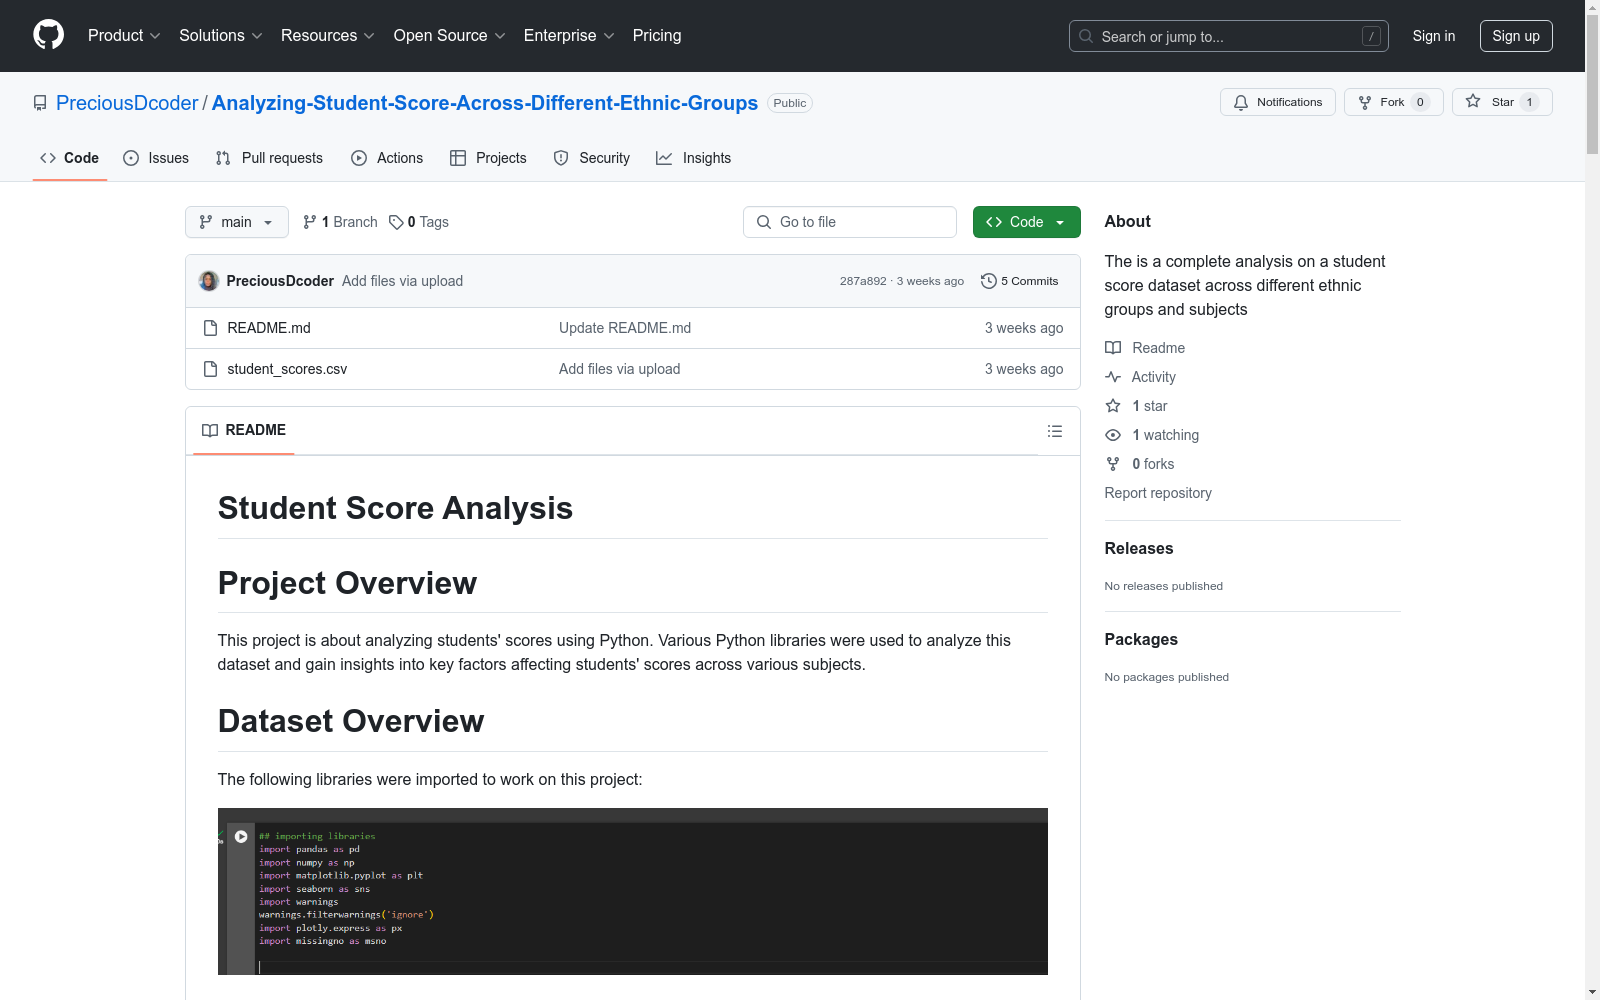Open the importing libraries code screenshot
Viewport: 1600px width, 1000px height.
[x=633, y=891]
